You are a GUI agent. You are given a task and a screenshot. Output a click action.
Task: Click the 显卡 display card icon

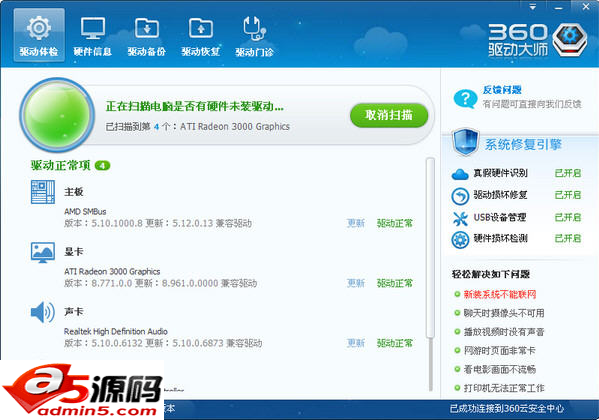click(43, 253)
